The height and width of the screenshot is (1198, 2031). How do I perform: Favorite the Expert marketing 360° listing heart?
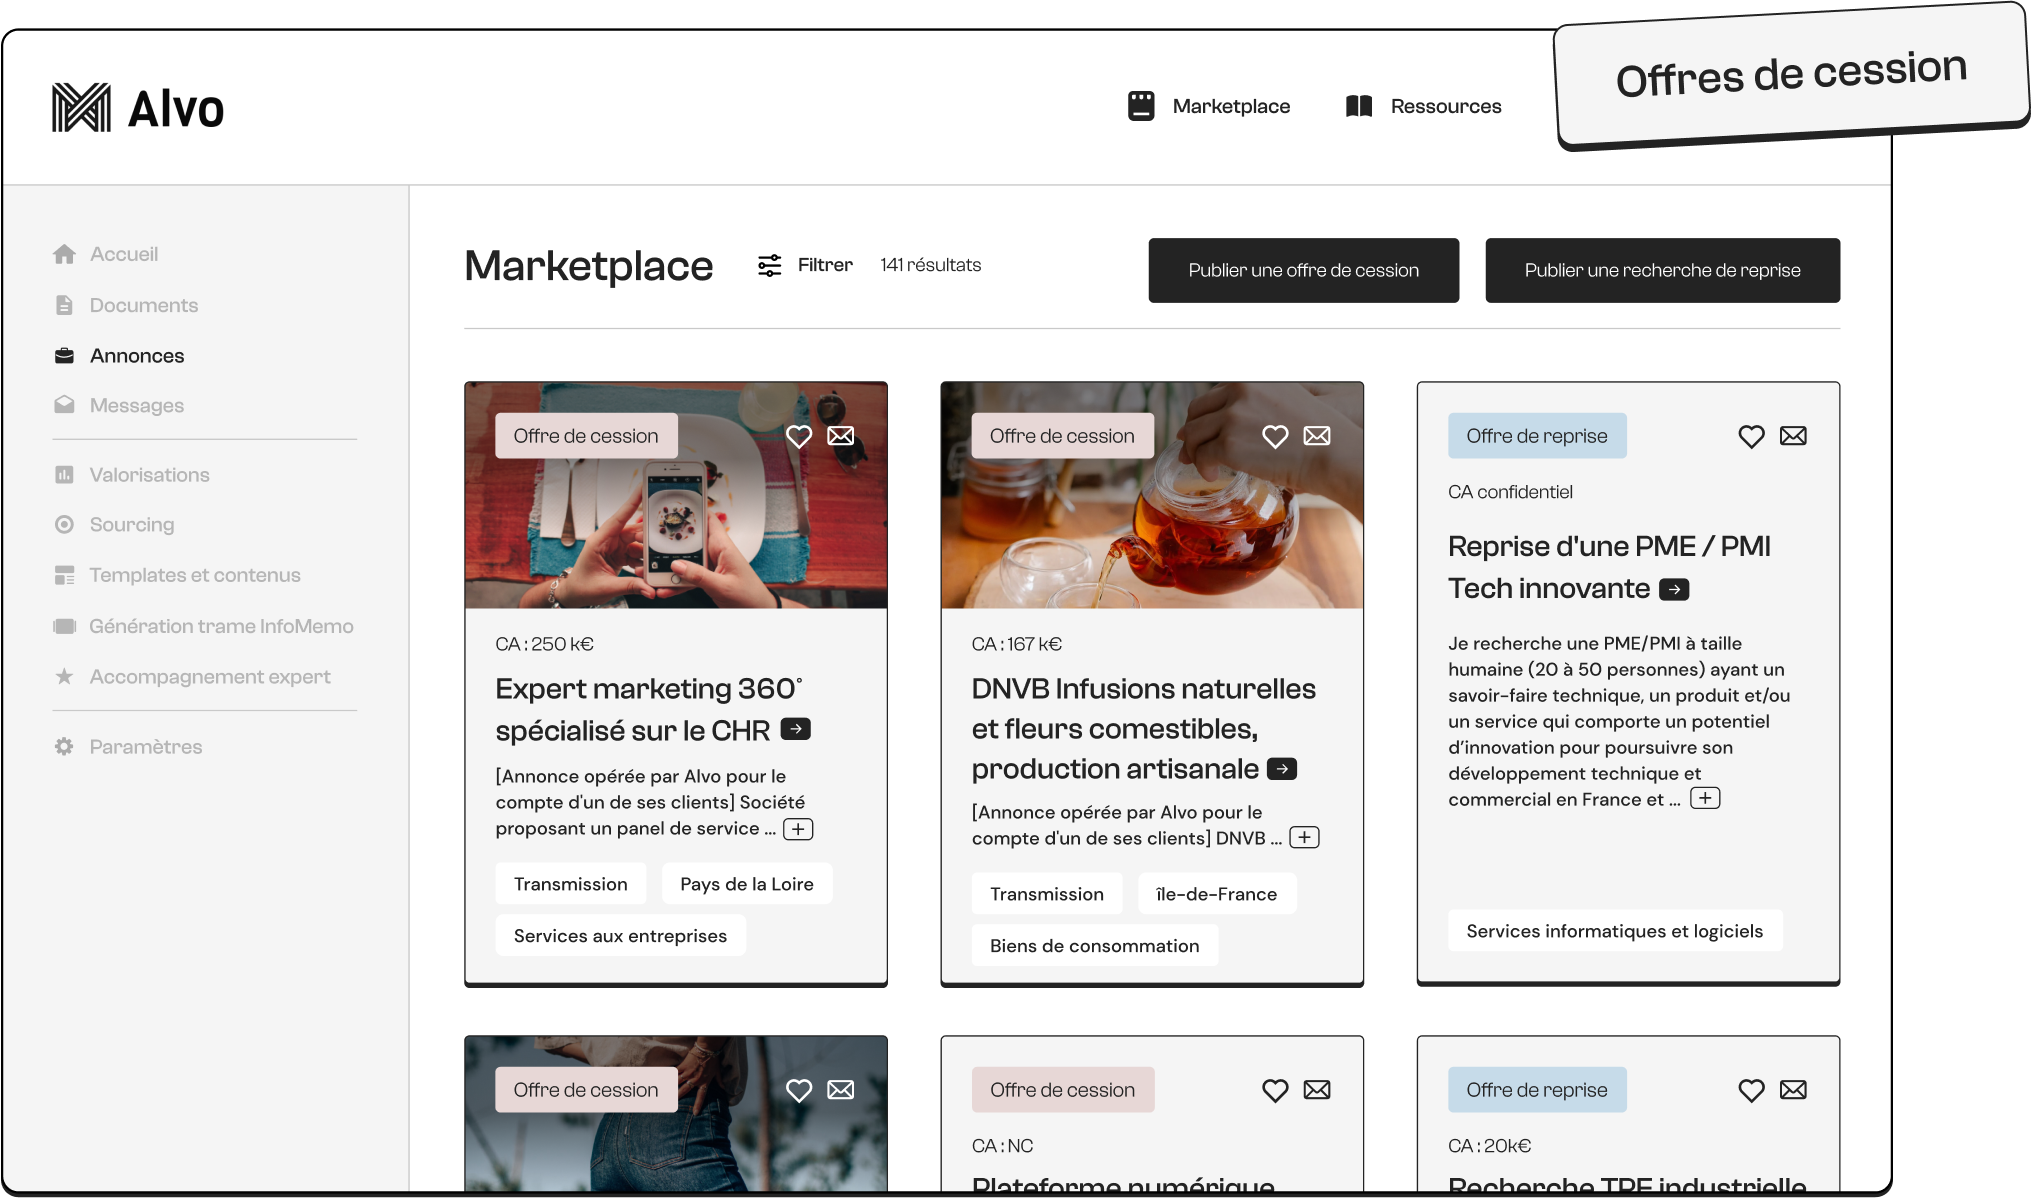click(x=798, y=436)
